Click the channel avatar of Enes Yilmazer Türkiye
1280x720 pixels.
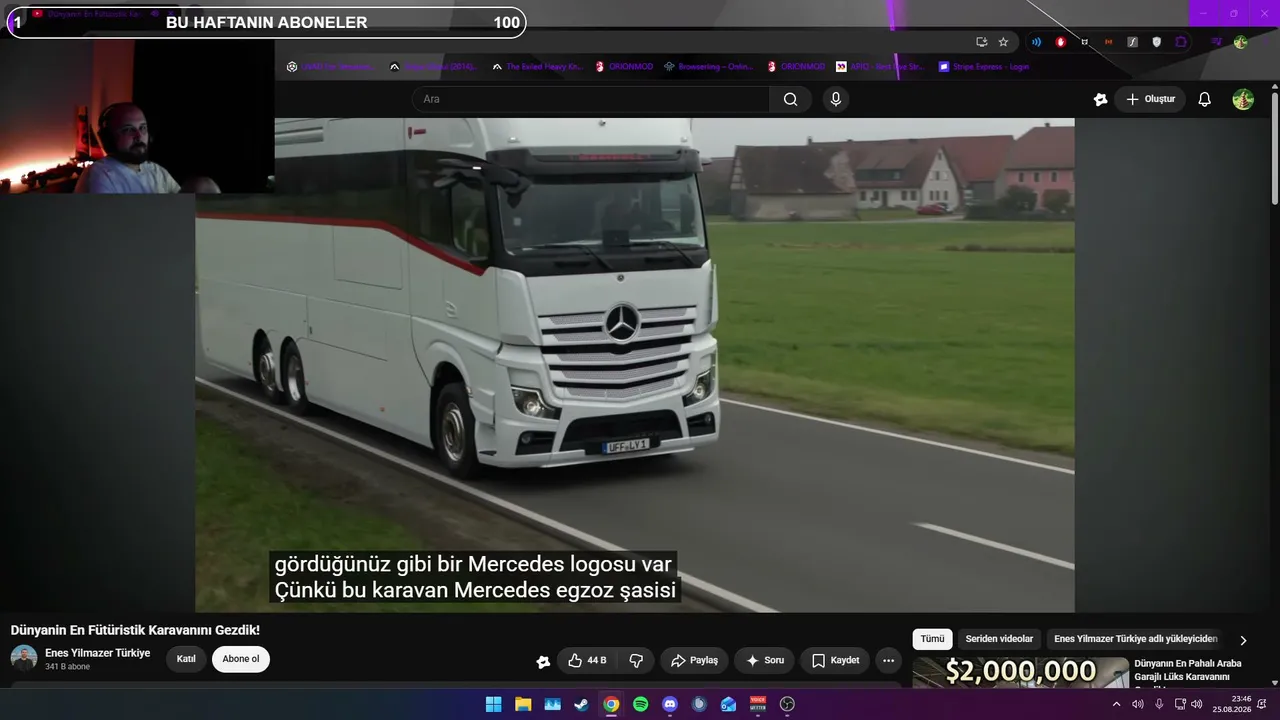[x=24, y=658]
